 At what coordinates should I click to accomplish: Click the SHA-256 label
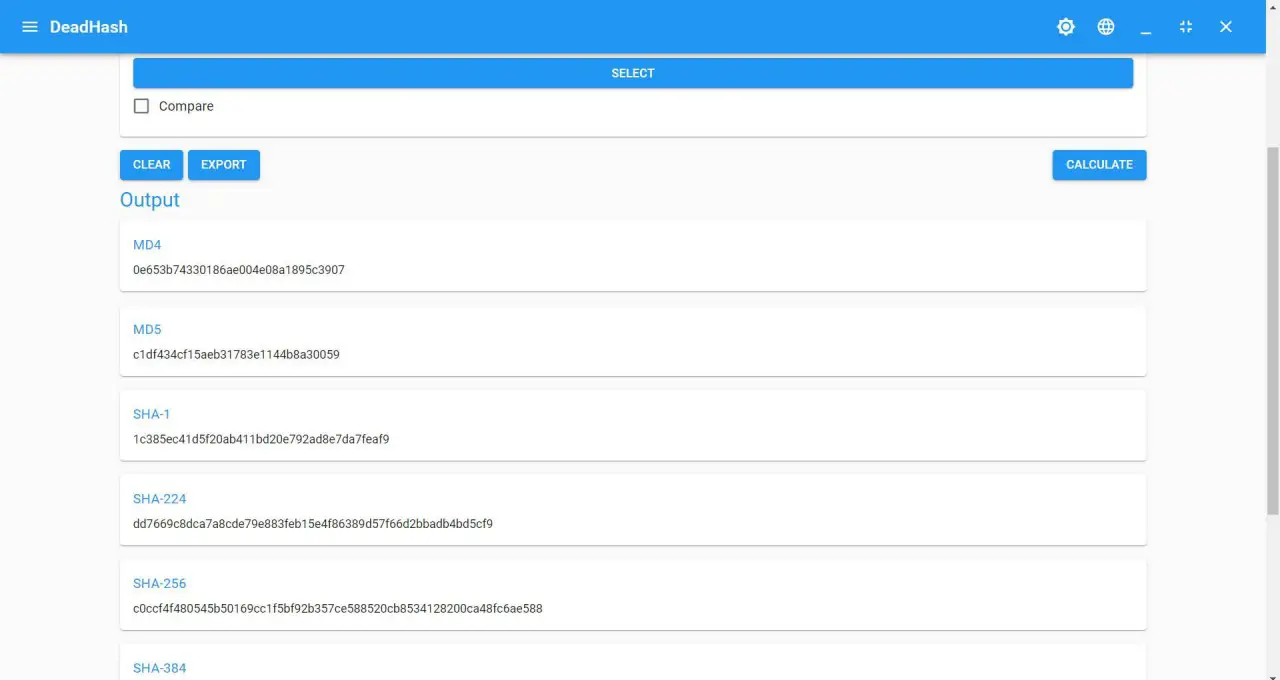tap(160, 583)
